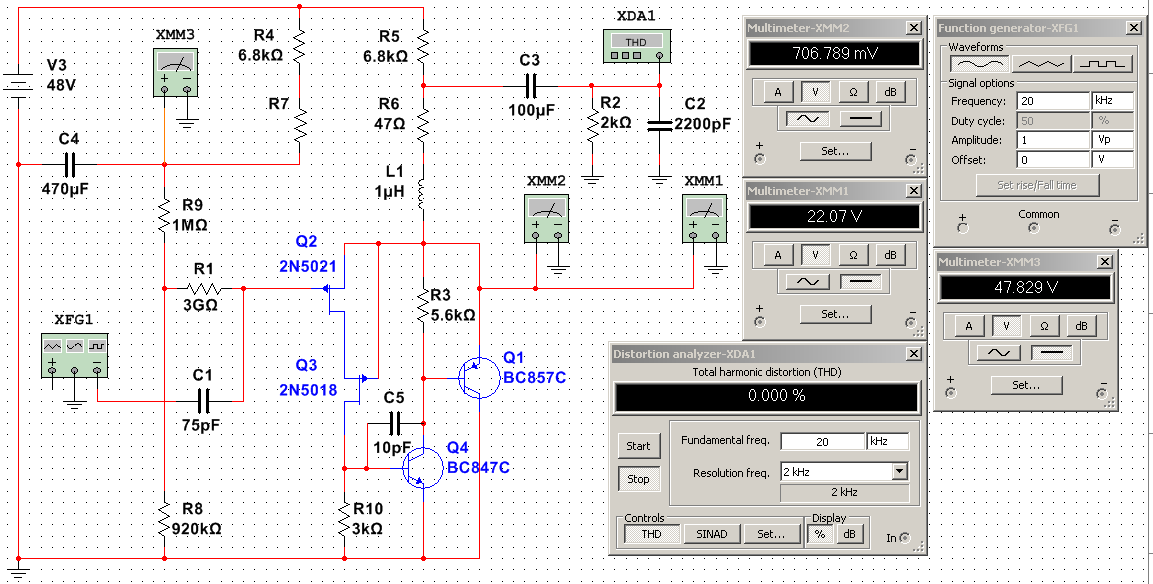Viewport: 1153px width, 584px height.
Task: Select the Q1 BC857C transistor symbol
Action: pos(477,377)
